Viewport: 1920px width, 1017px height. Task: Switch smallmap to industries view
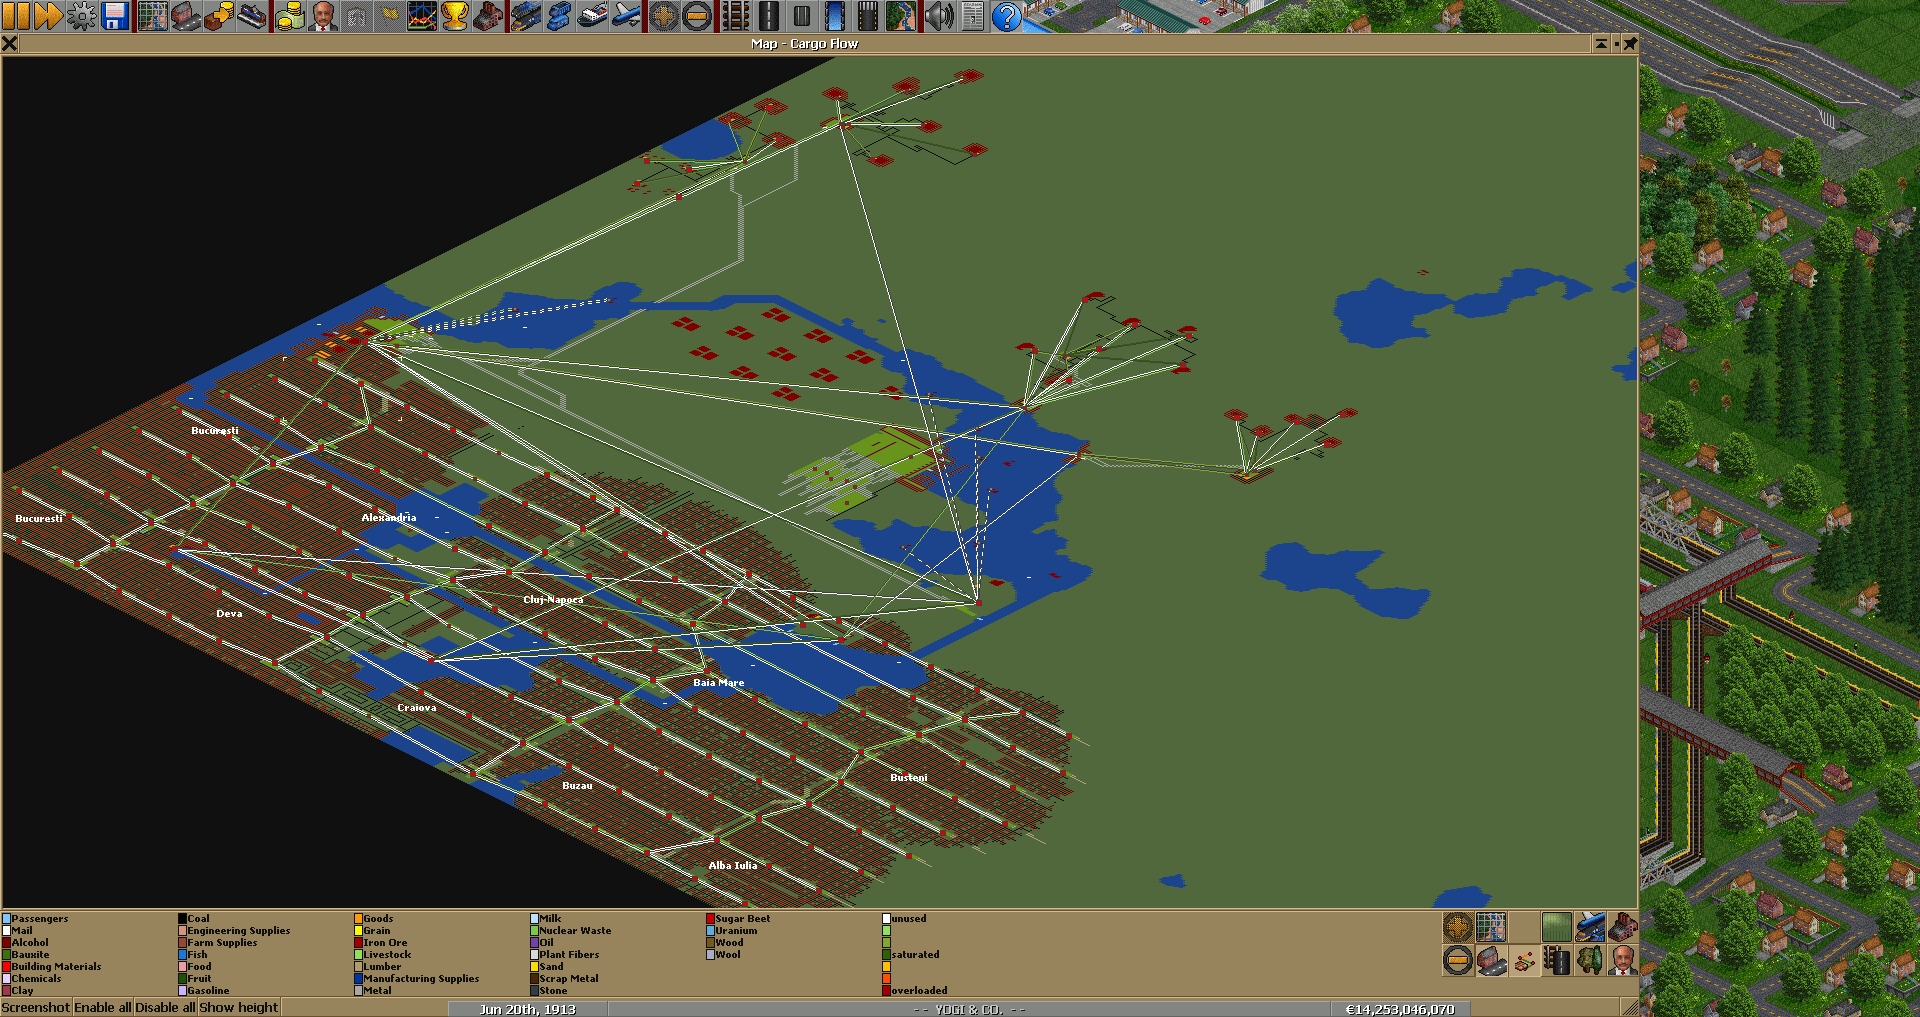1623,927
